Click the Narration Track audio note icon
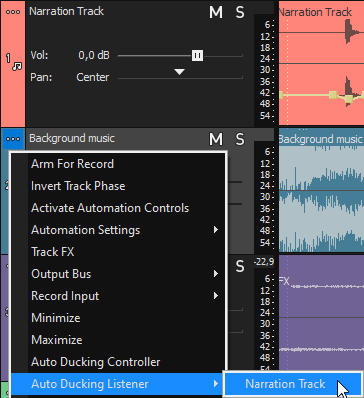Screen dimensions: 364x398 (17, 67)
